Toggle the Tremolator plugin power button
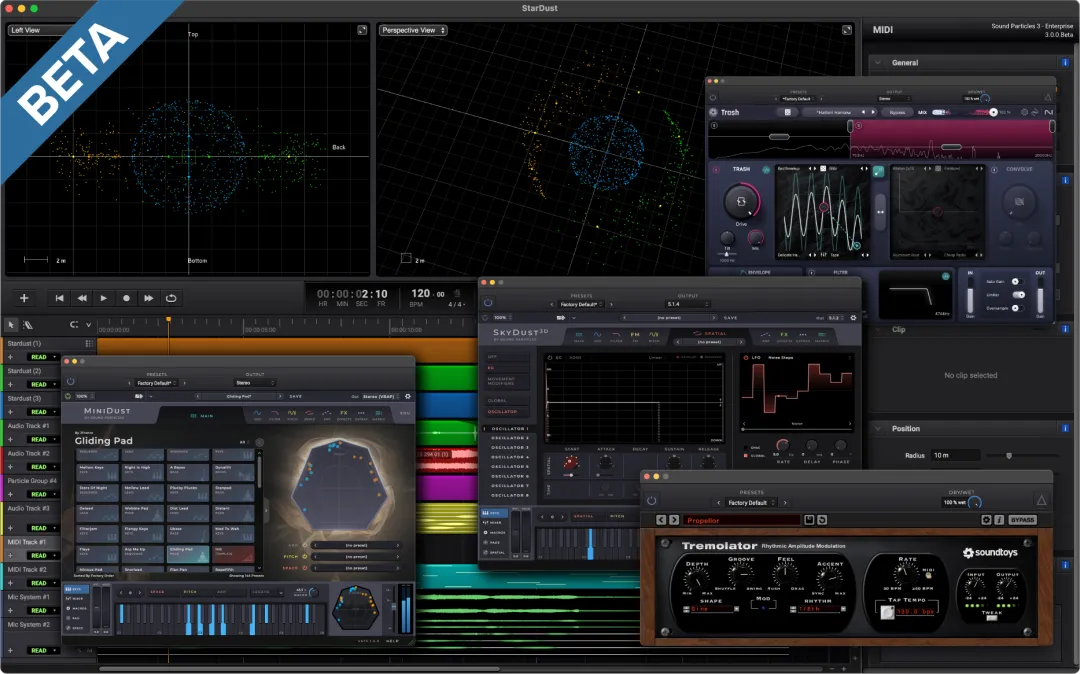Screen dimensions: 1080x674 click(x=652, y=500)
